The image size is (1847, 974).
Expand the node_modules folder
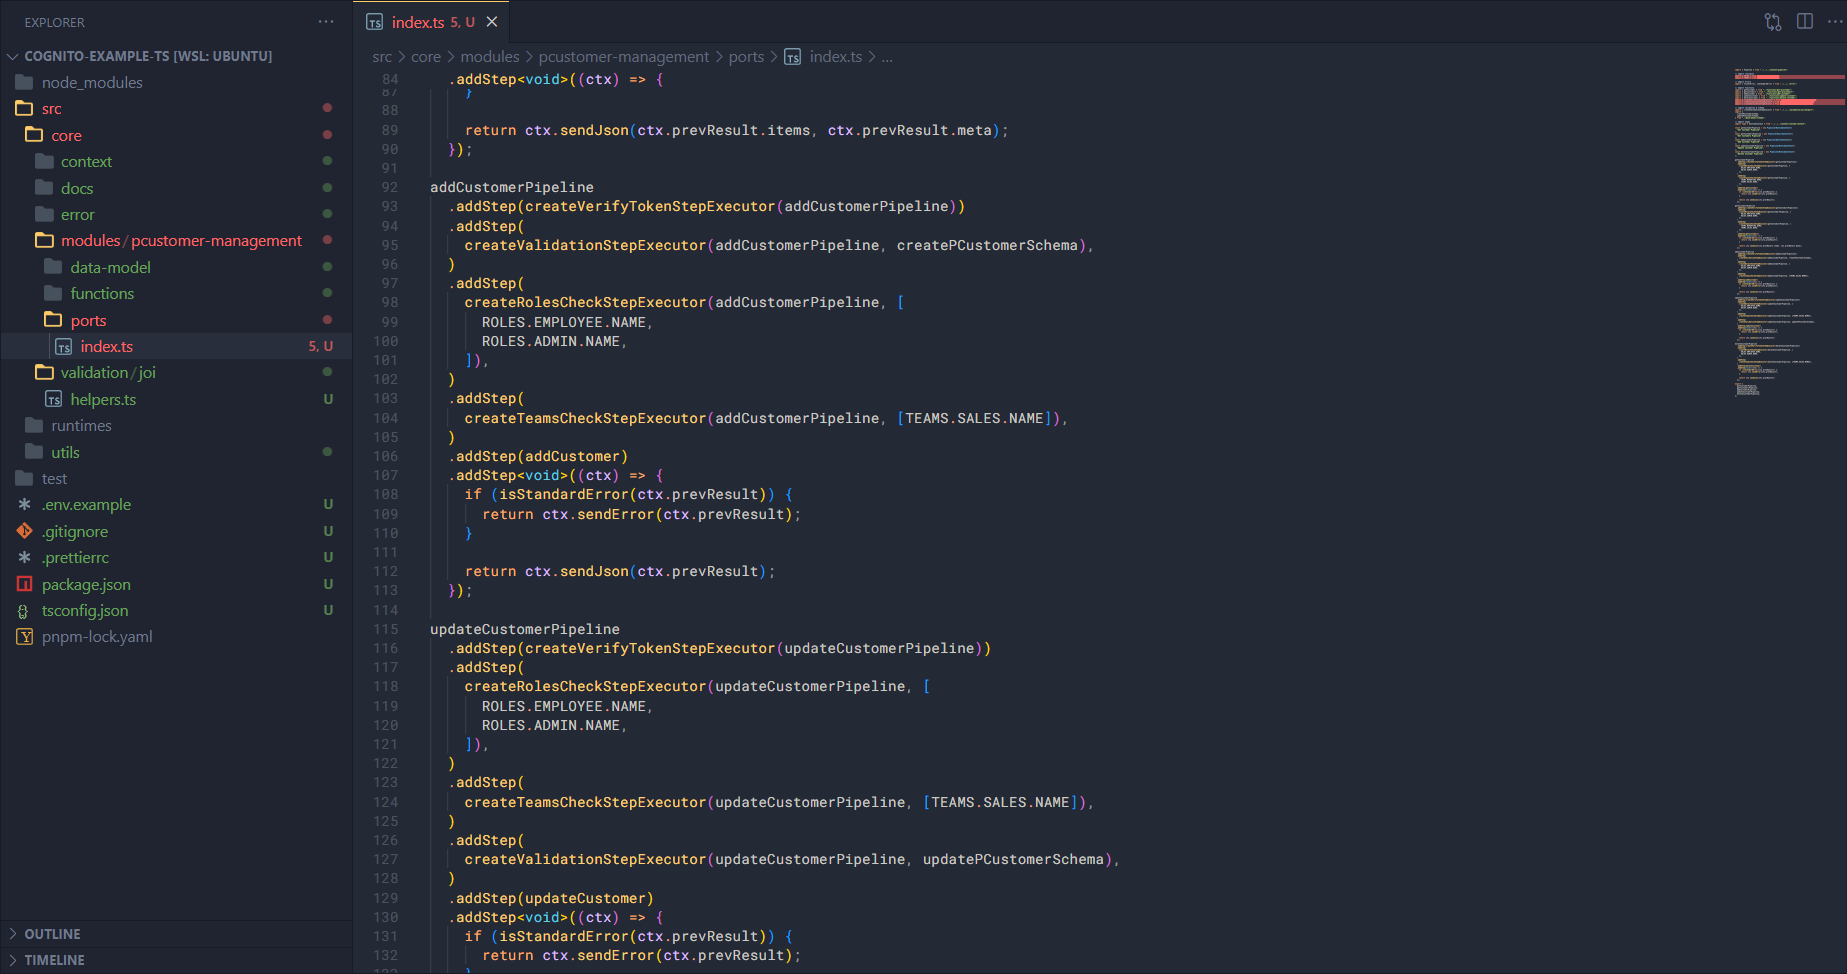point(92,83)
